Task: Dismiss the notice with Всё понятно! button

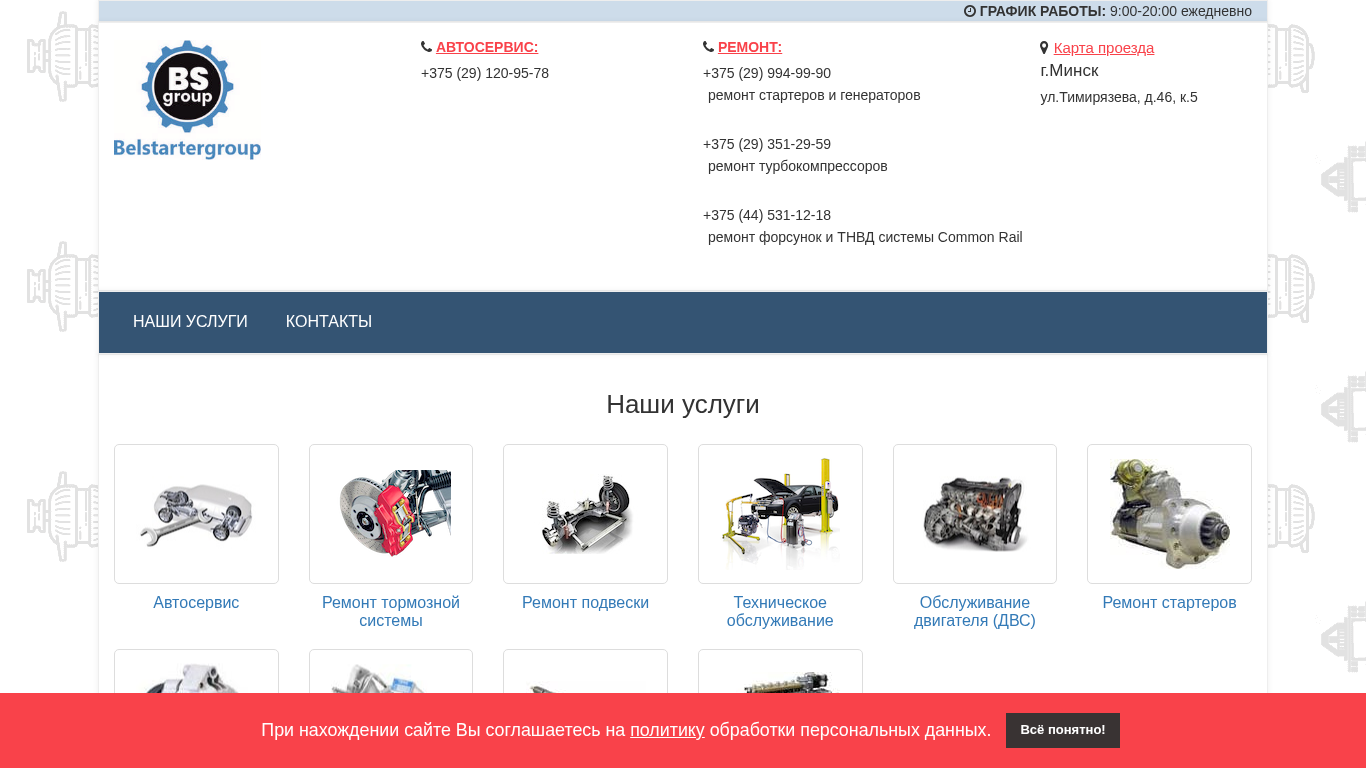Action: (1063, 730)
